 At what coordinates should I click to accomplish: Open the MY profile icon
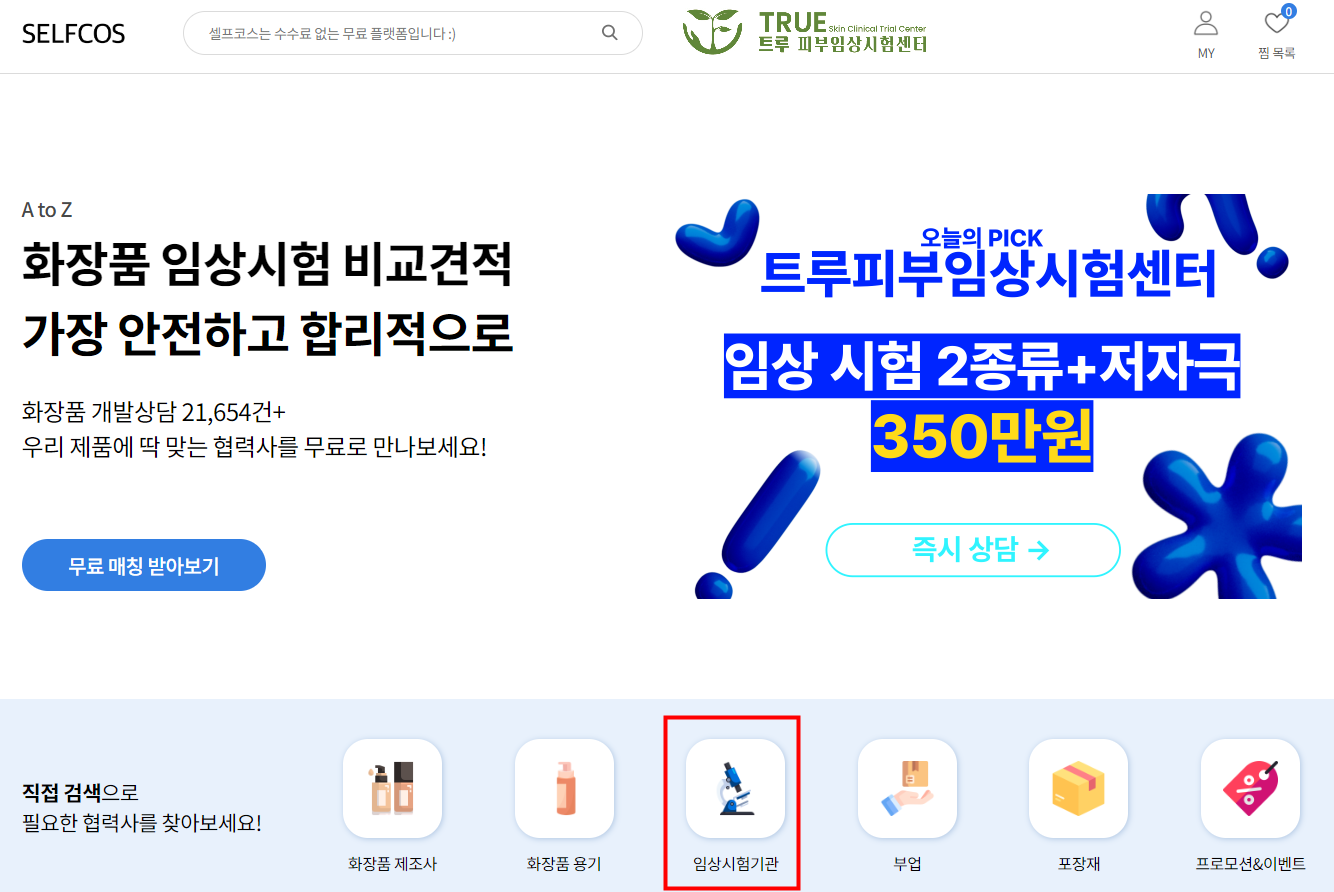(1206, 23)
